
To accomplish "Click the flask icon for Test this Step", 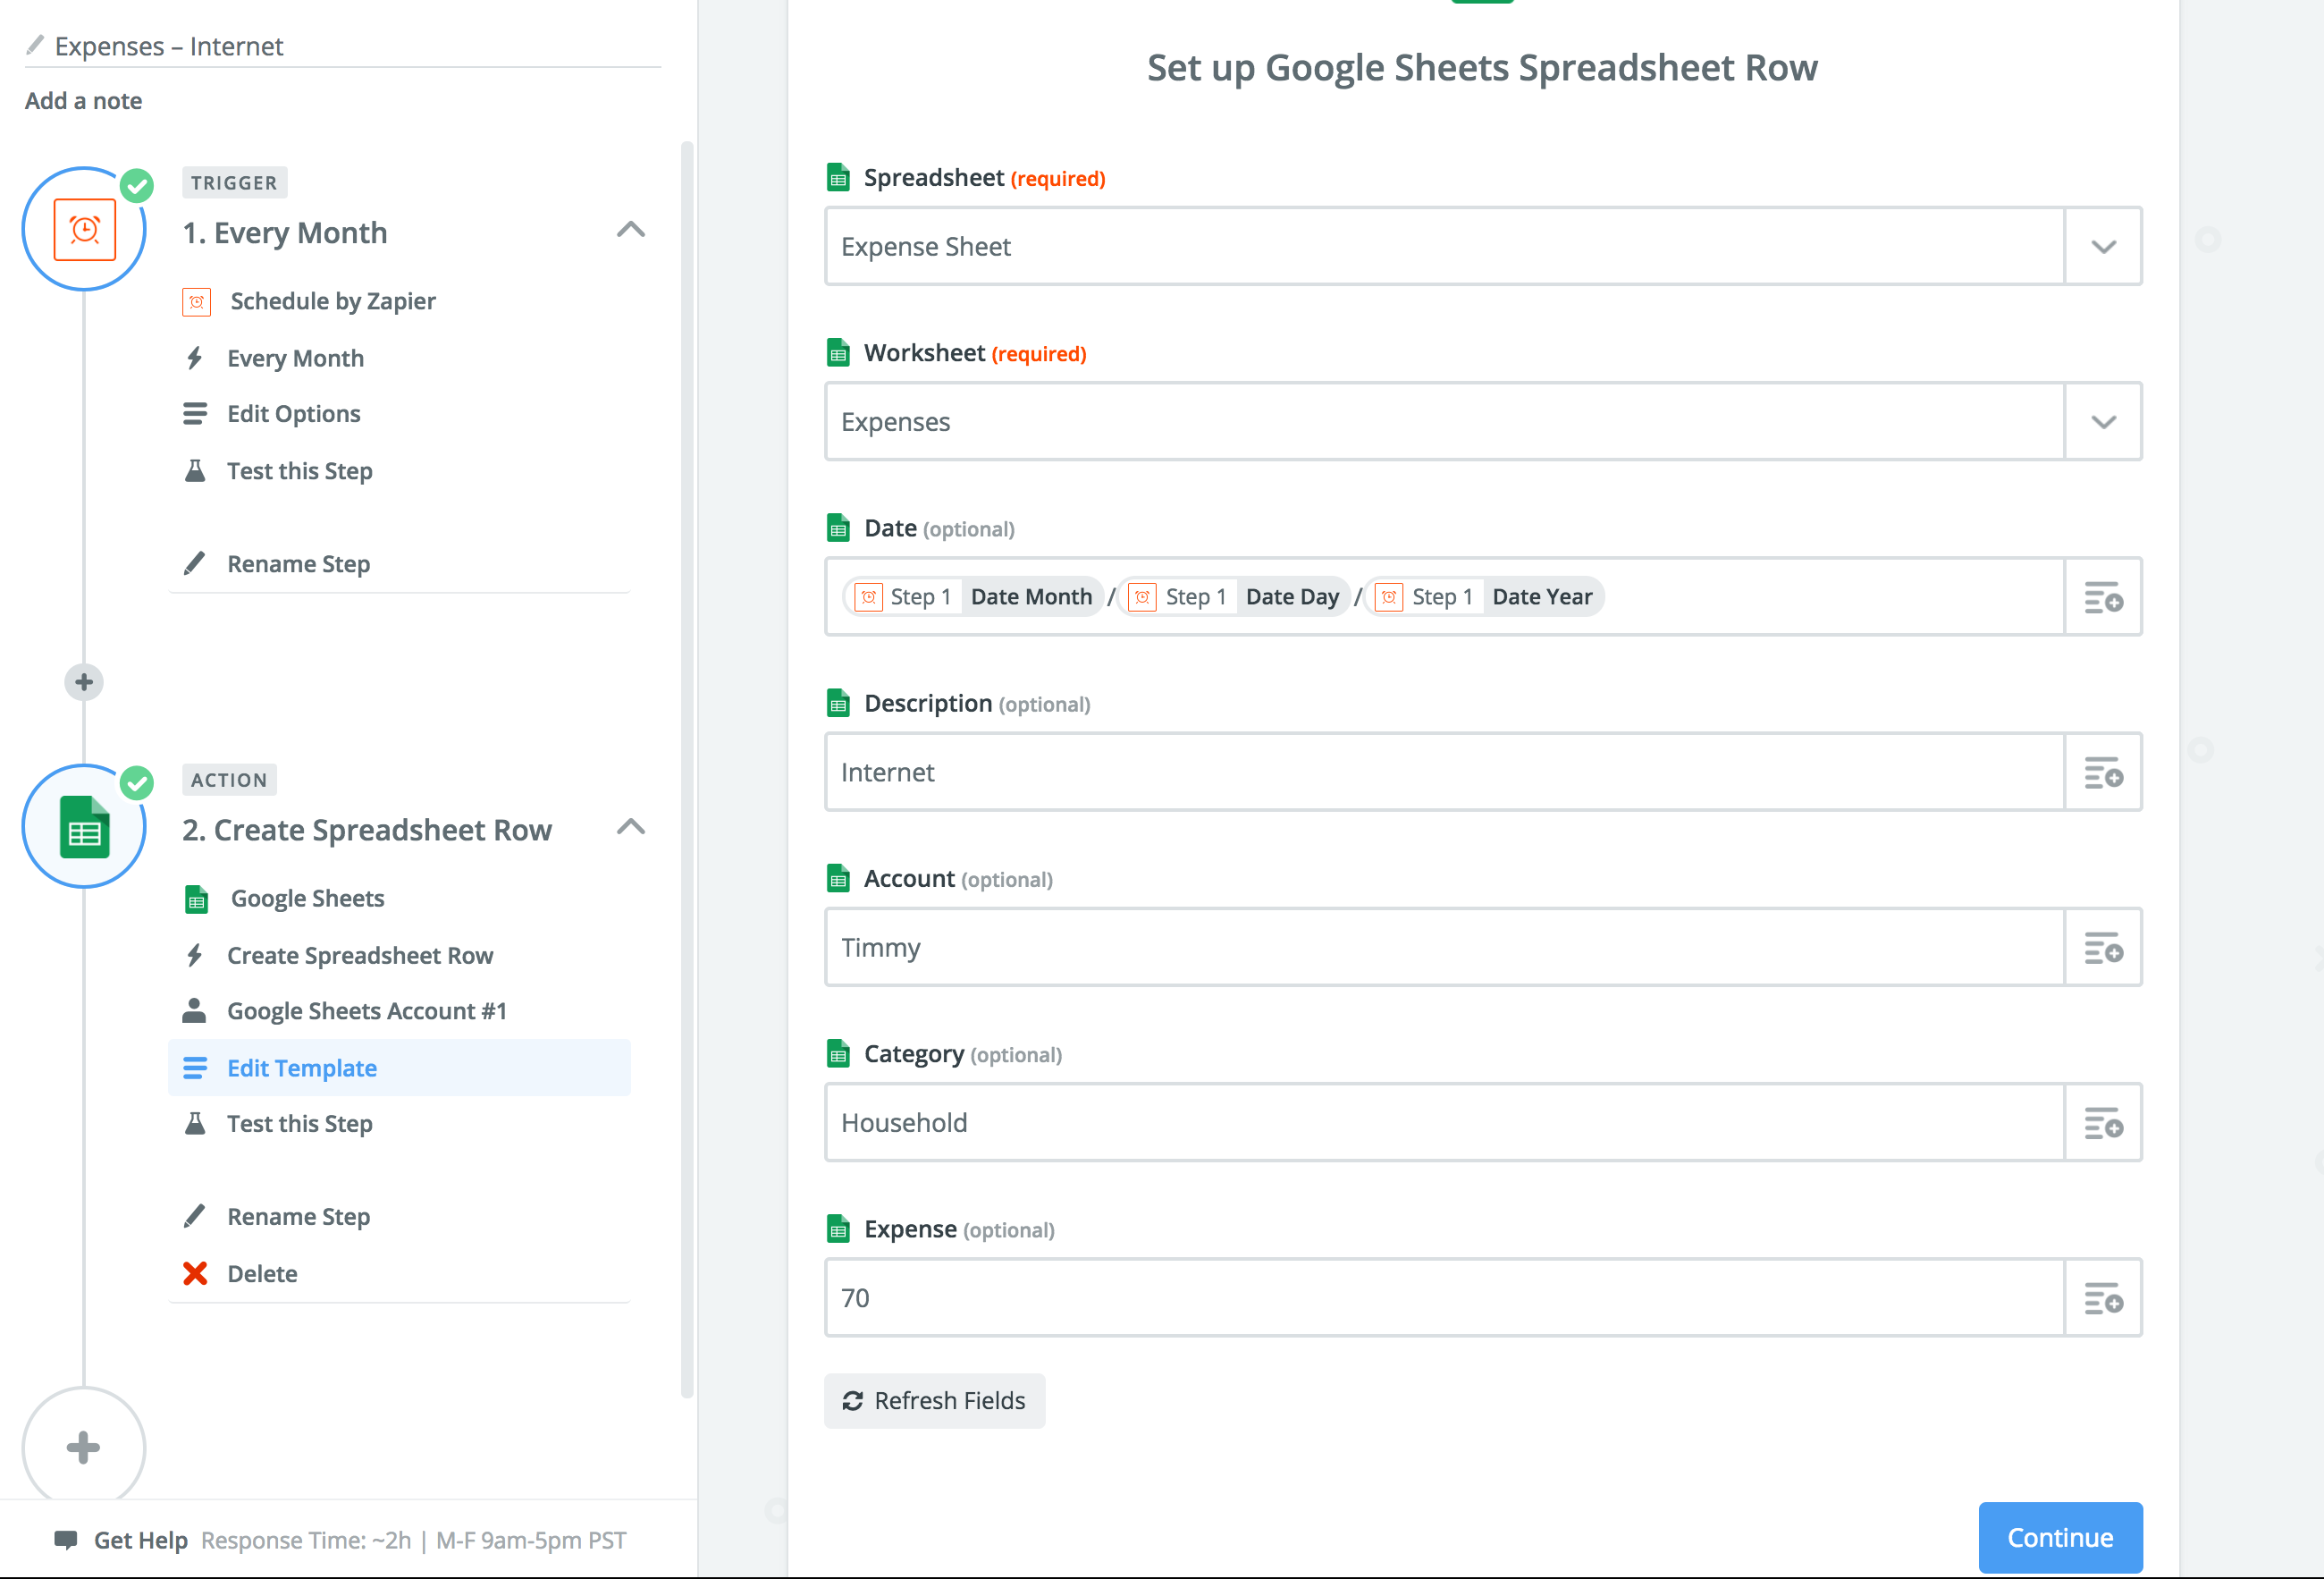I will click(x=196, y=1123).
